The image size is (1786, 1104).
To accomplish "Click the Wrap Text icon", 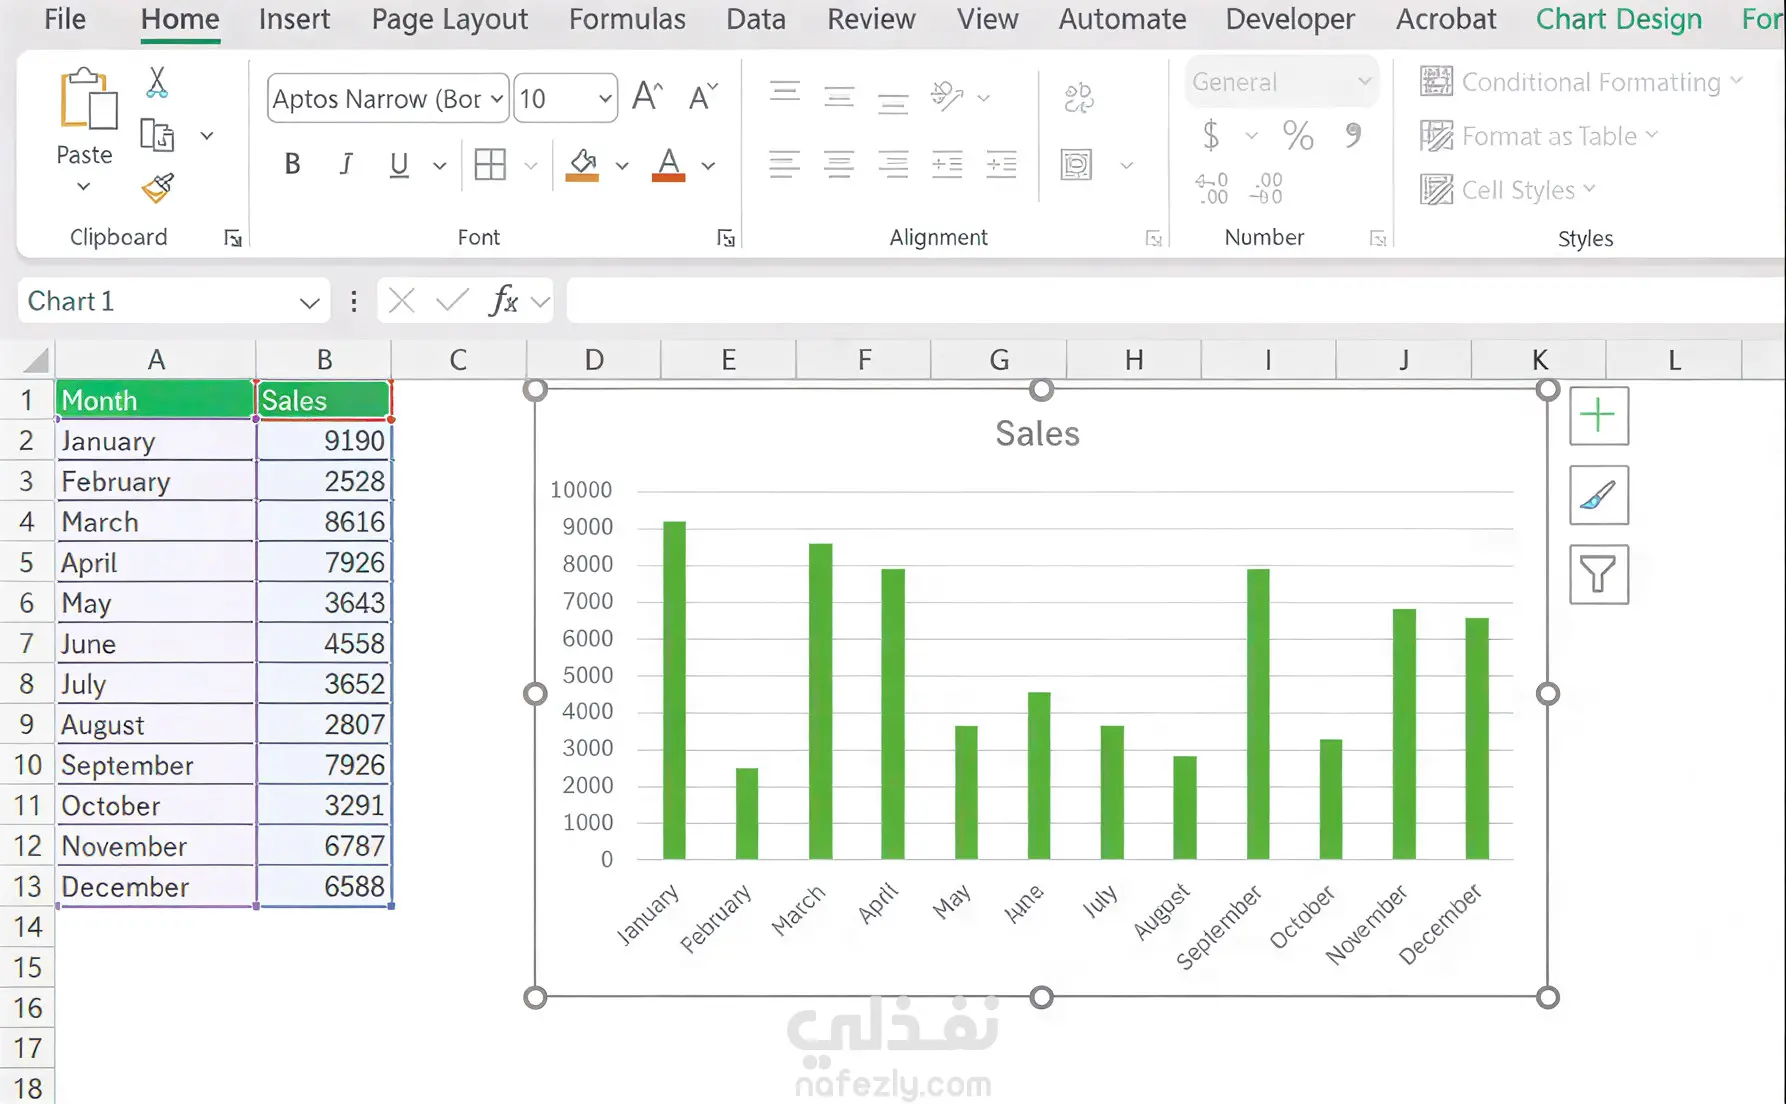I will click(1078, 97).
